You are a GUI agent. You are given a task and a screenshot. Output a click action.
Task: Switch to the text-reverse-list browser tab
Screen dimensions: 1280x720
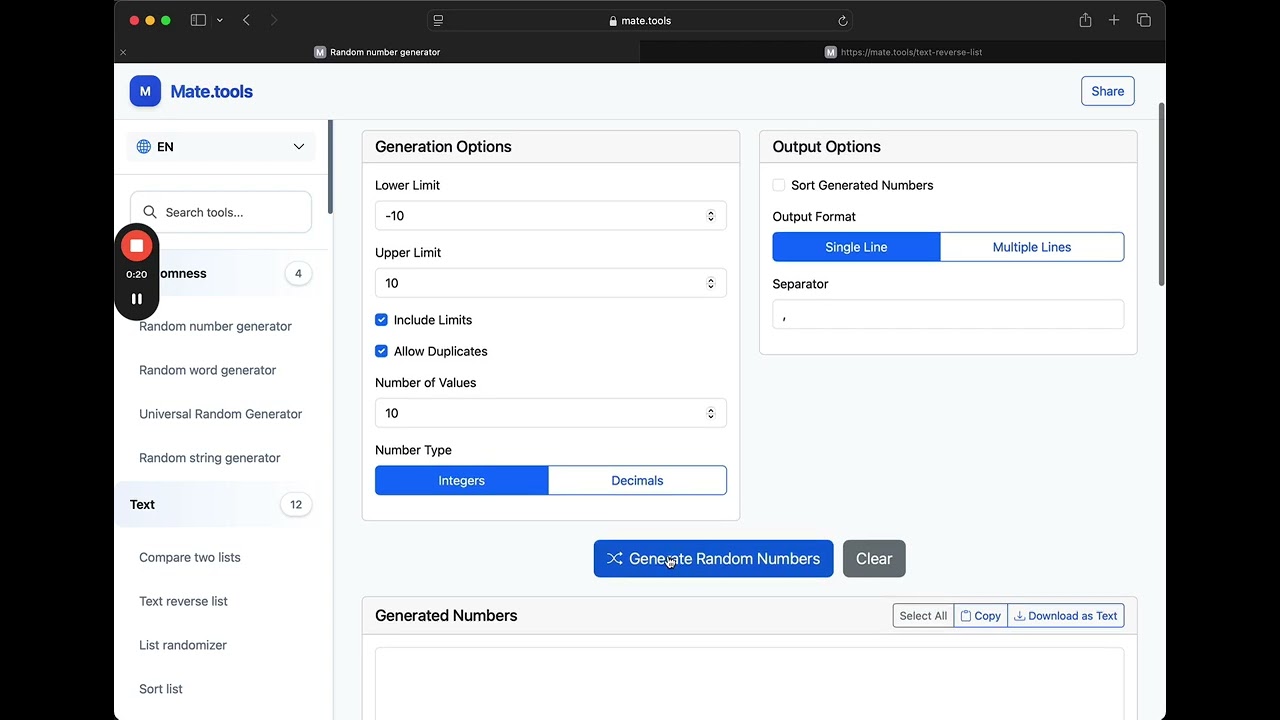(903, 52)
